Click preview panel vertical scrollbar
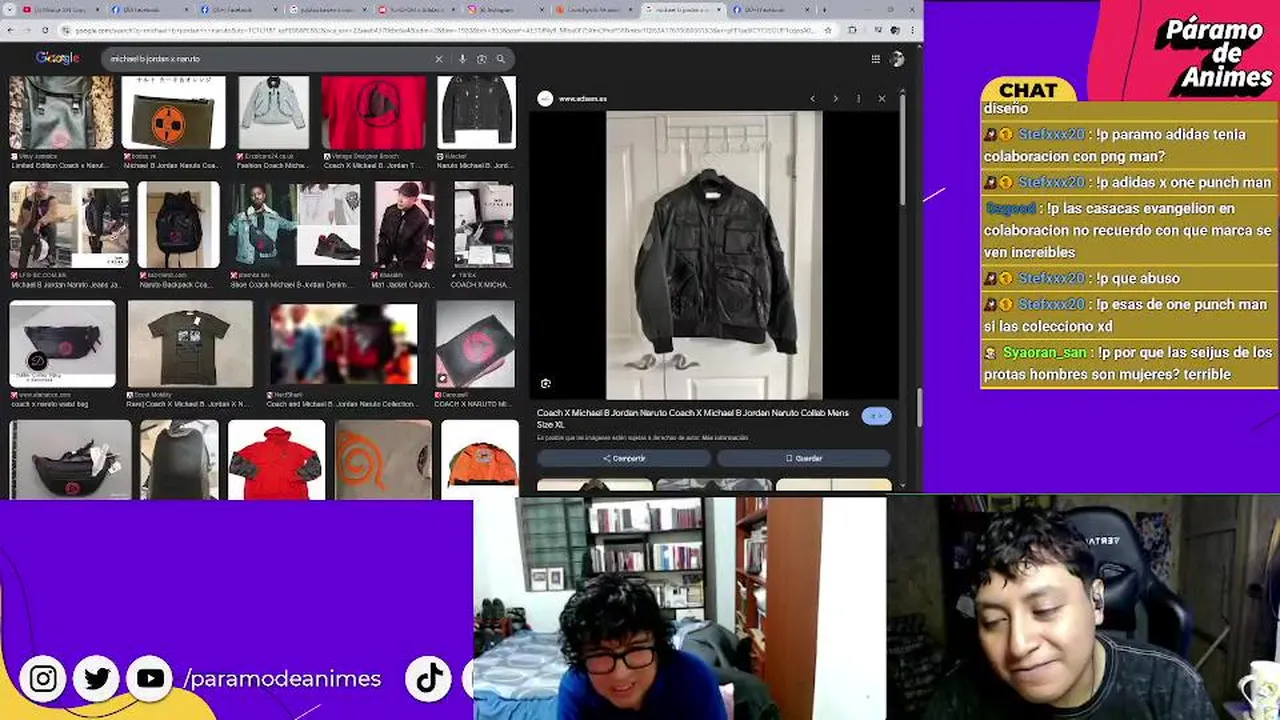 tap(903, 150)
